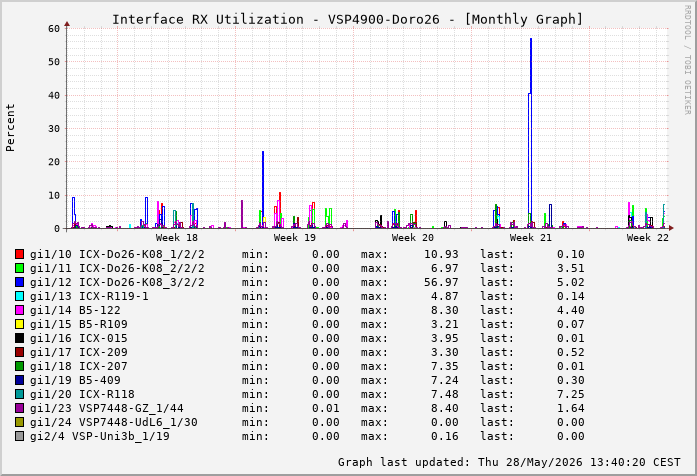Viewport: 697px width, 476px height.
Task: Click the last value 4.40 for gi1/14
Action: [x=571, y=310]
